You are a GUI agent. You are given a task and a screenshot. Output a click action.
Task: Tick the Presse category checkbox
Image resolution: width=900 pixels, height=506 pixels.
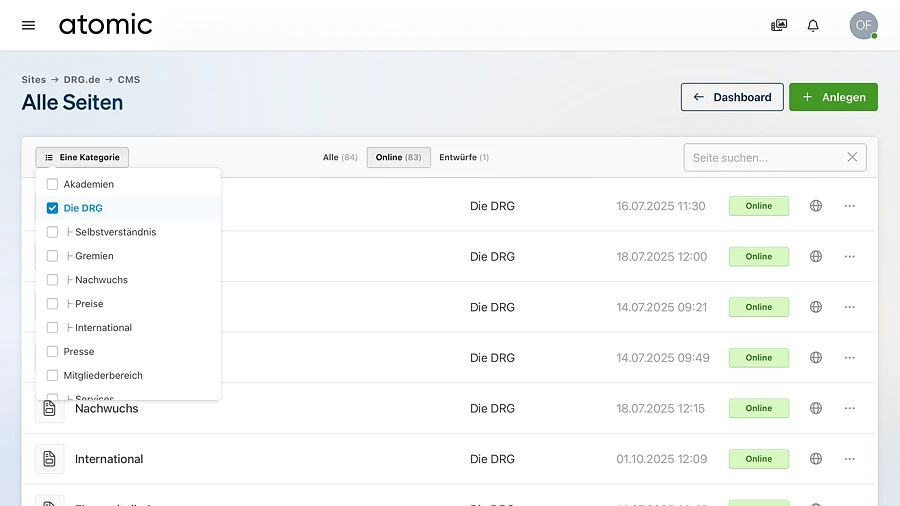point(53,352)
